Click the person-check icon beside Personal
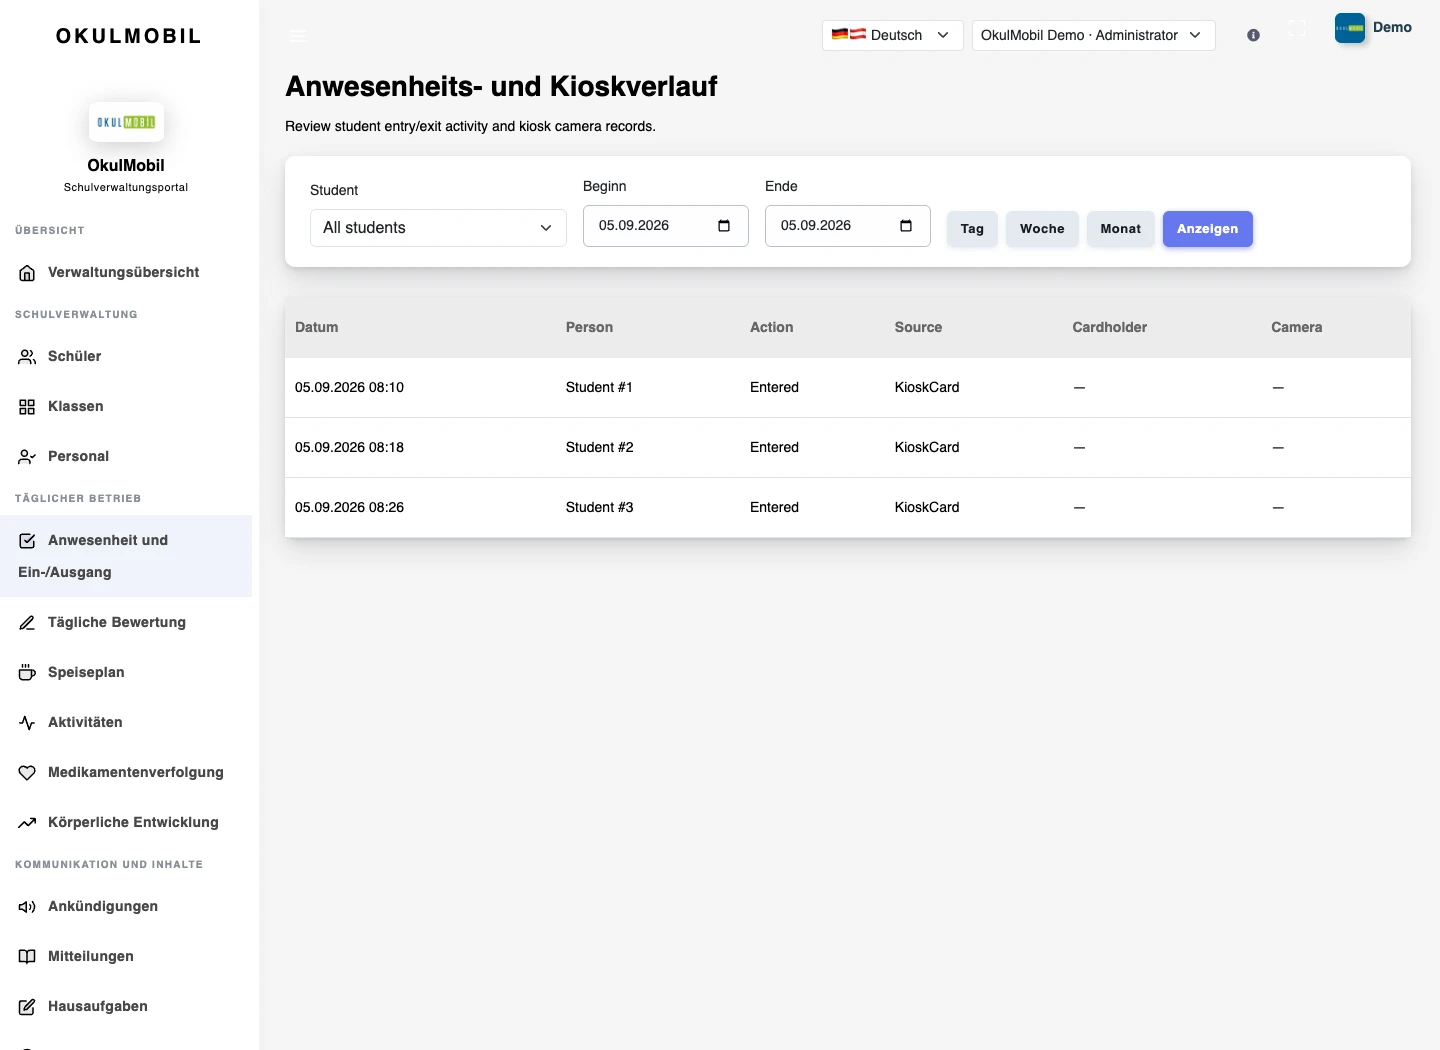The image size is (1440, 1050). tap(27, 457)
